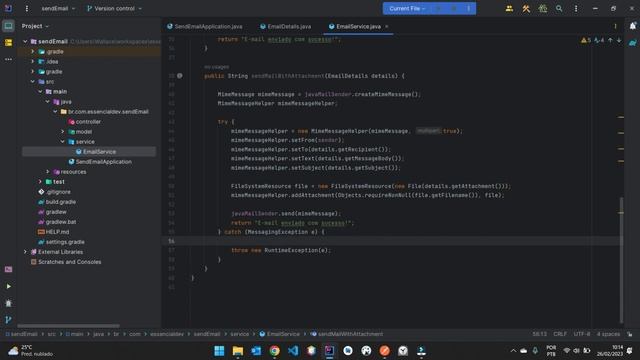Show more tool windows ellipsis
Viewport: 640px width, 360px height.
click(8, 60)
